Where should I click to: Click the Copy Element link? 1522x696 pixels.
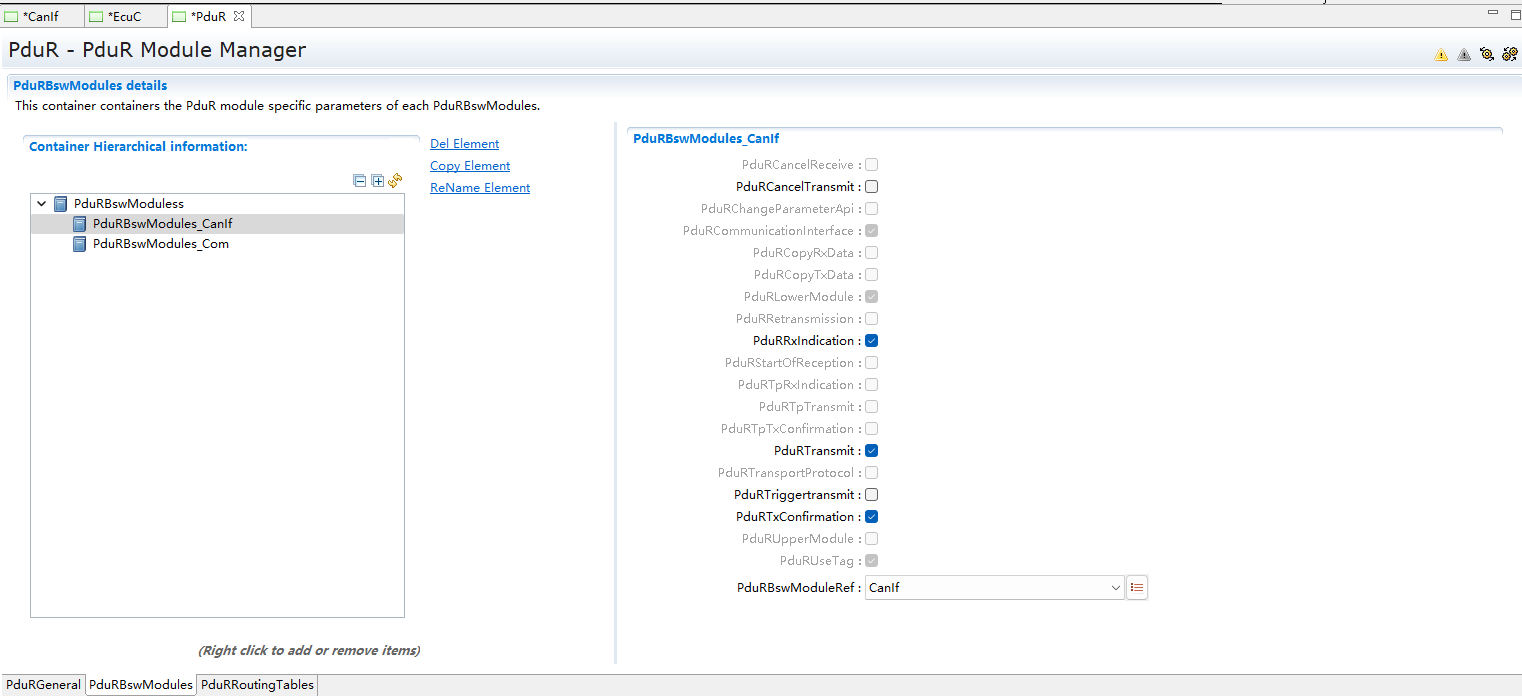pos(470,166)
